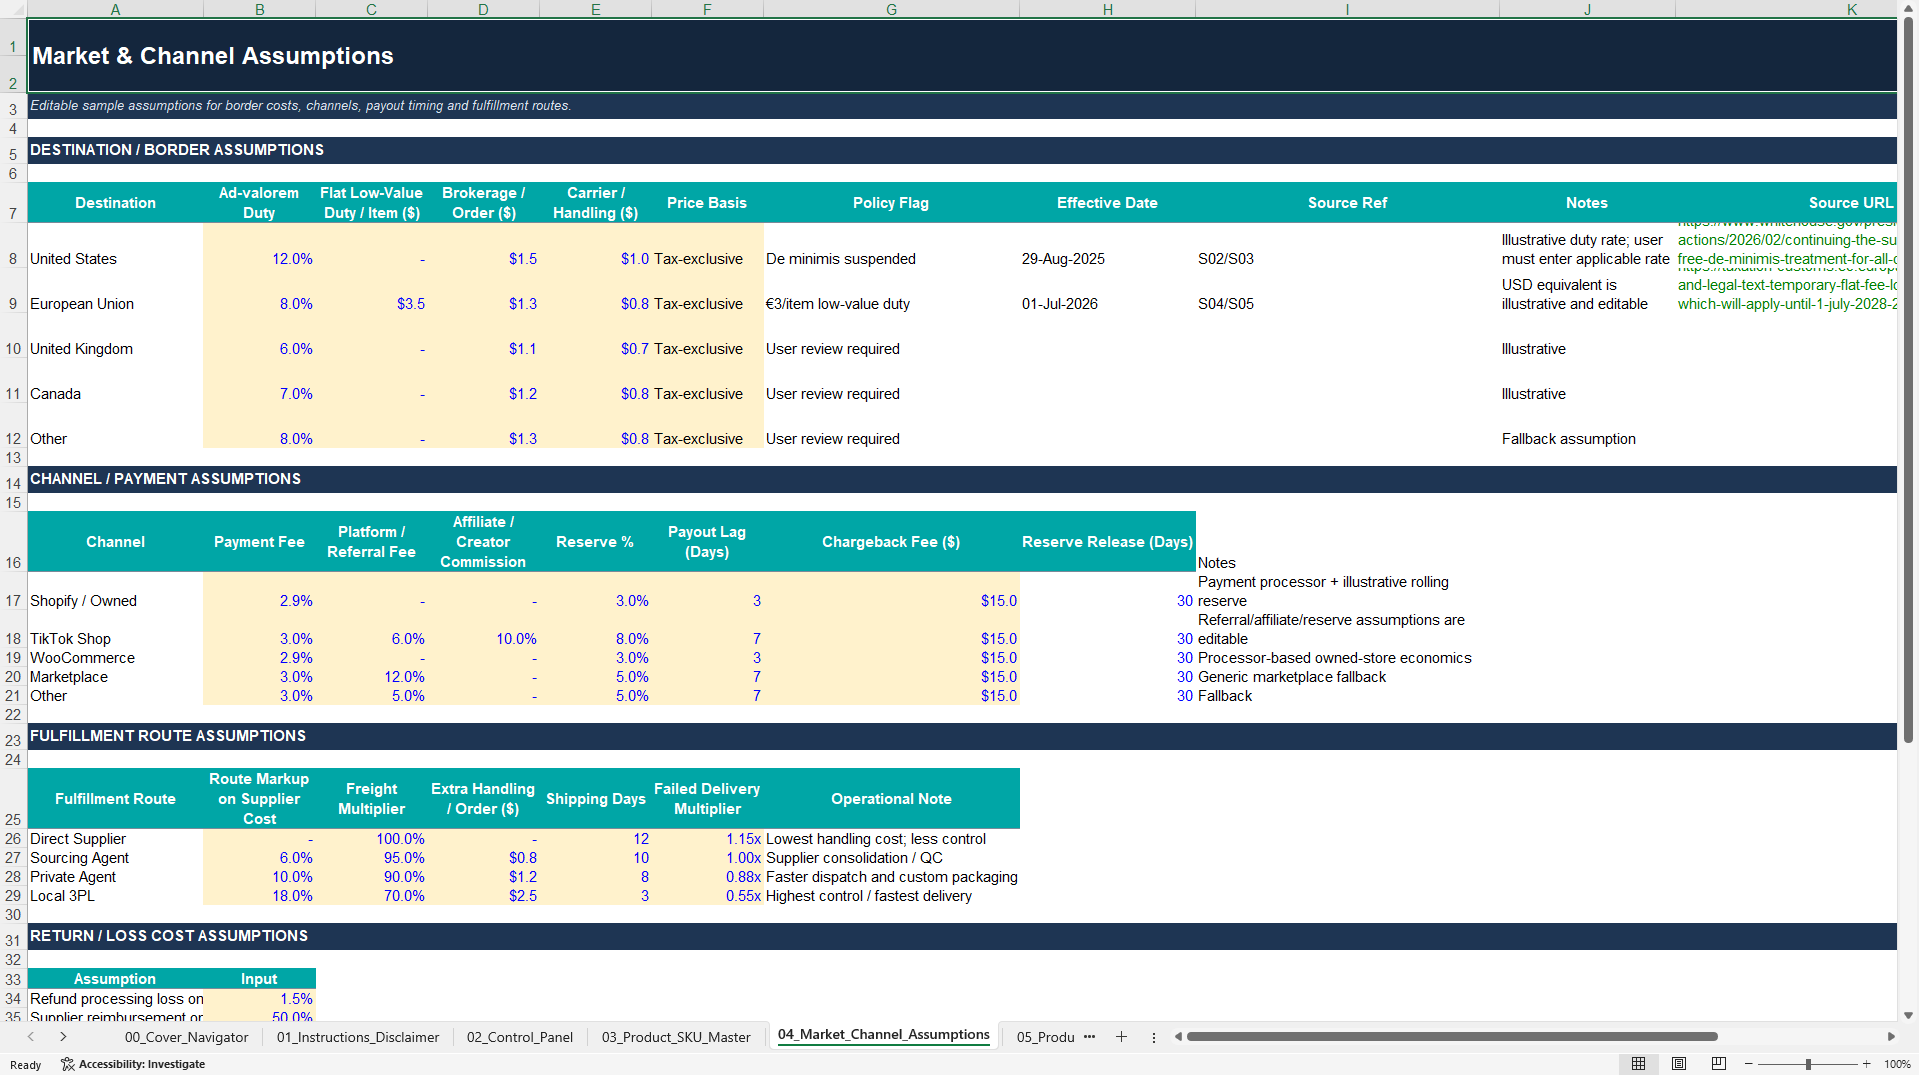Open the 03_Product_SKU_Master sheet tab
The width and height of the screenshot is (1919, 1075).
click(x=676, y=1037)
